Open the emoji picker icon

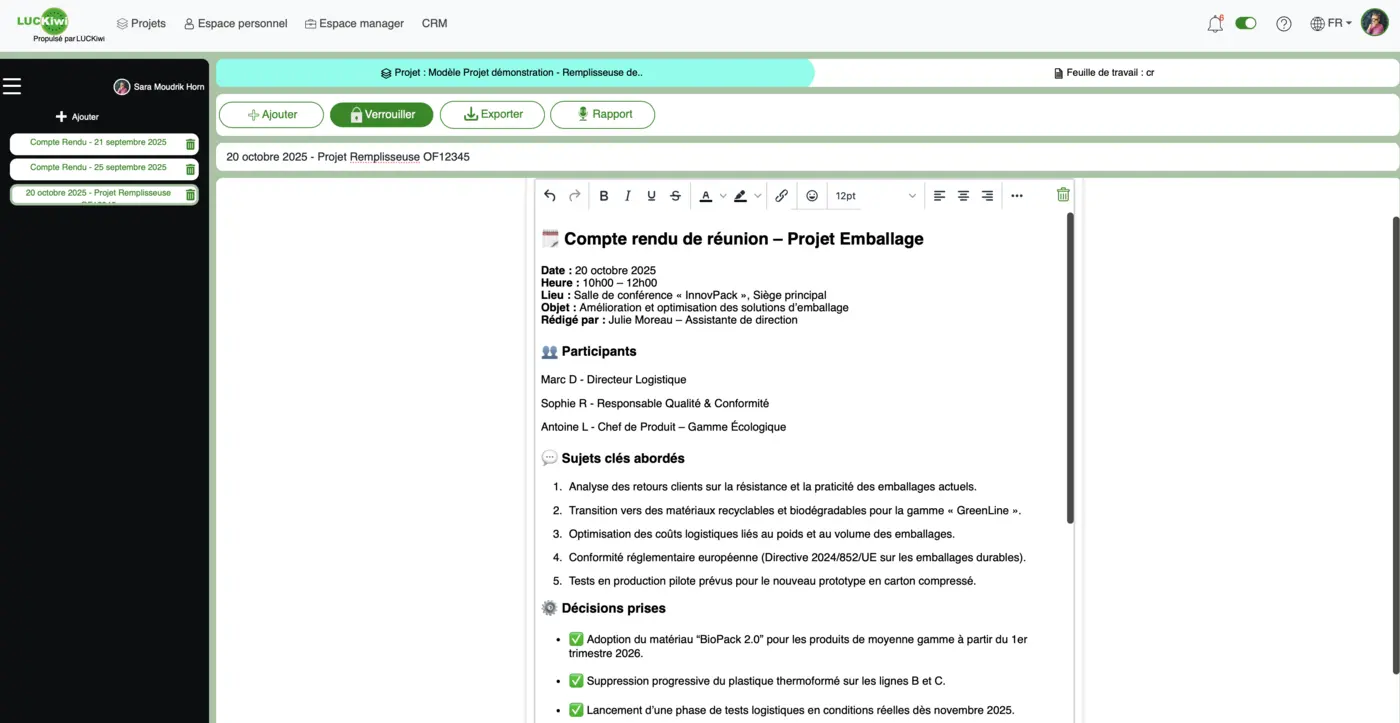[x=811, y=195]
